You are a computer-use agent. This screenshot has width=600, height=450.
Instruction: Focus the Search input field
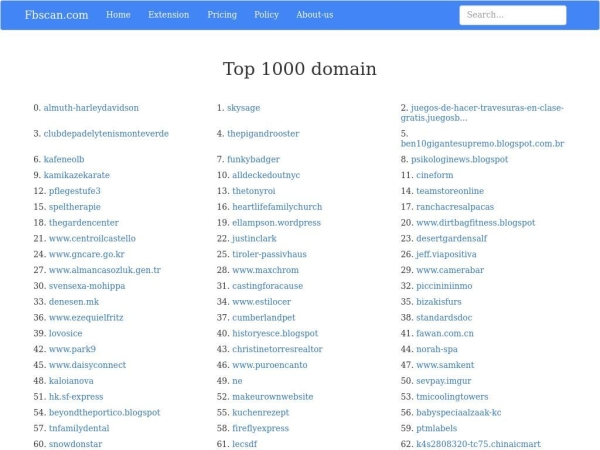pos(513,15)
